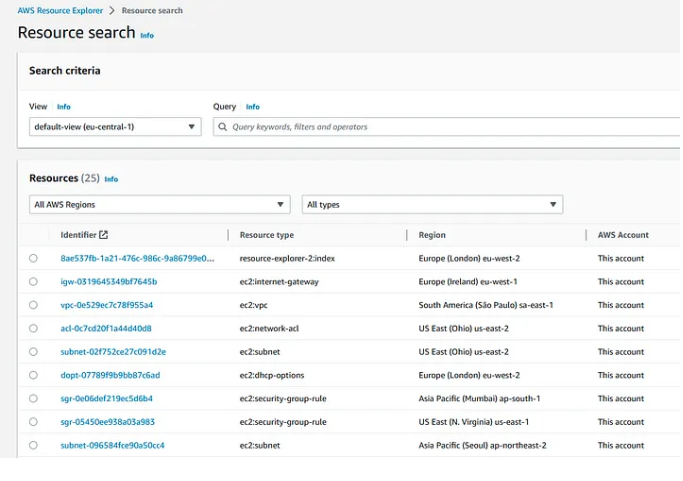Select radio for subnet-096584fce90a50cc4 row
Screen dimensions: 683x481
pyautogui.click(x=33, y=445)
